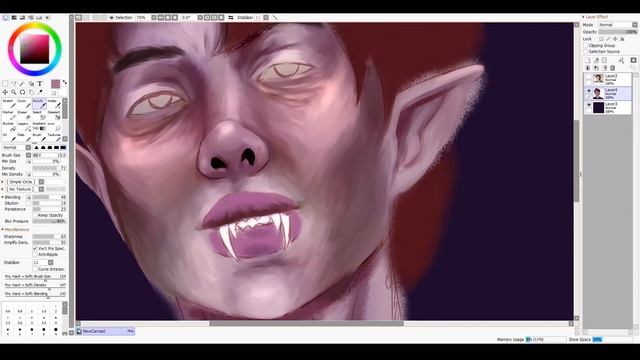Show the color wheel panel
Screen dimensions: 640x360
[5, 18]
